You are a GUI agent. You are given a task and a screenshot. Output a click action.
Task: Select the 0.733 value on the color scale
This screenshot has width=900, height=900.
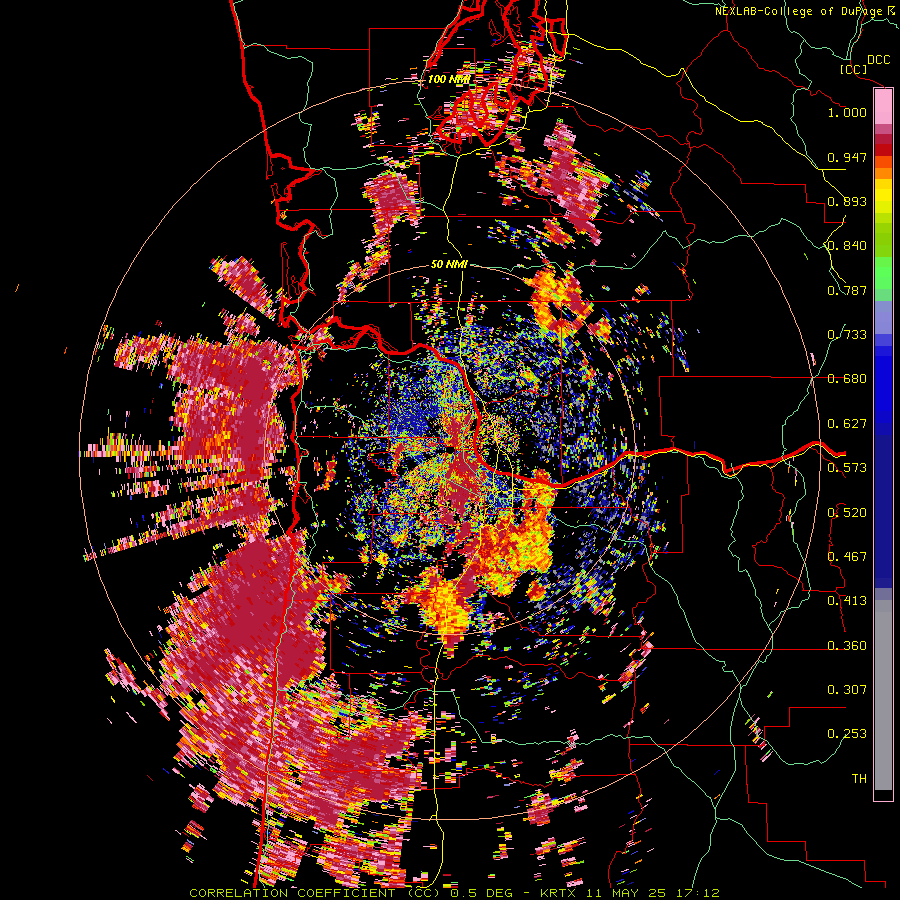(847, 335)
